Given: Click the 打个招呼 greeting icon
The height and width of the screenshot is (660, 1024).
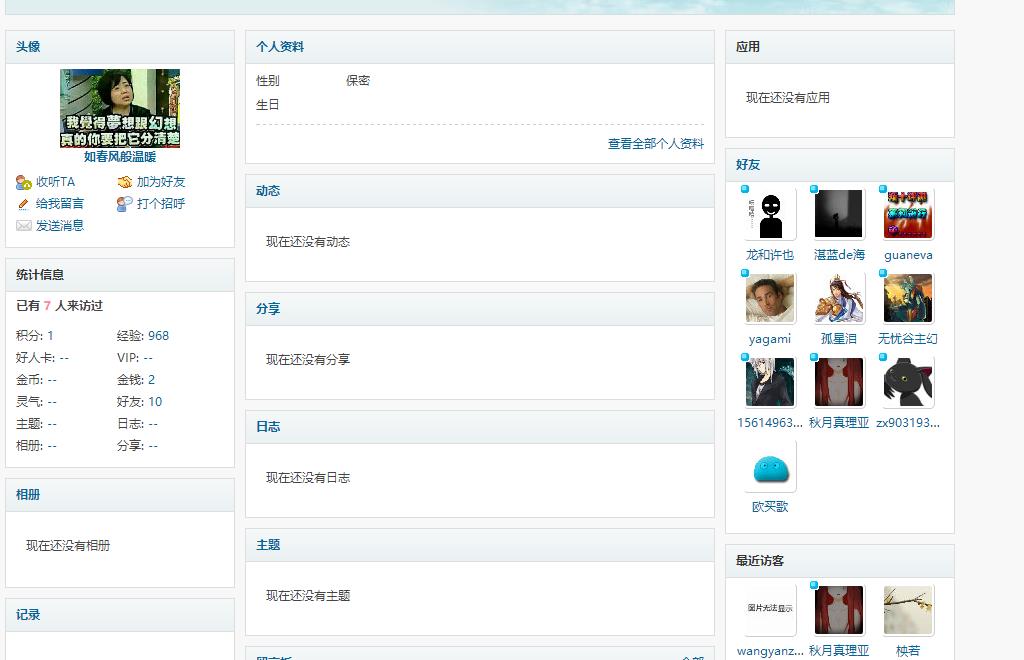Looking at the screenshot, I should [x=125, y=204].
